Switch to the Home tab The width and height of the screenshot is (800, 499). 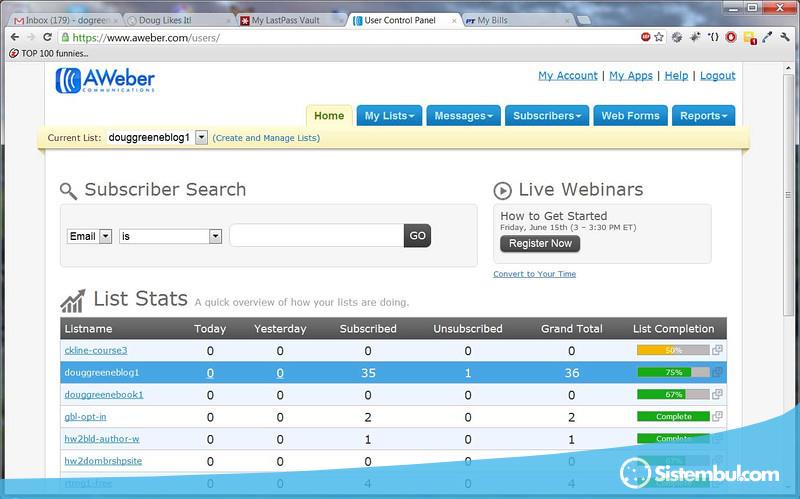click(329, 116)
